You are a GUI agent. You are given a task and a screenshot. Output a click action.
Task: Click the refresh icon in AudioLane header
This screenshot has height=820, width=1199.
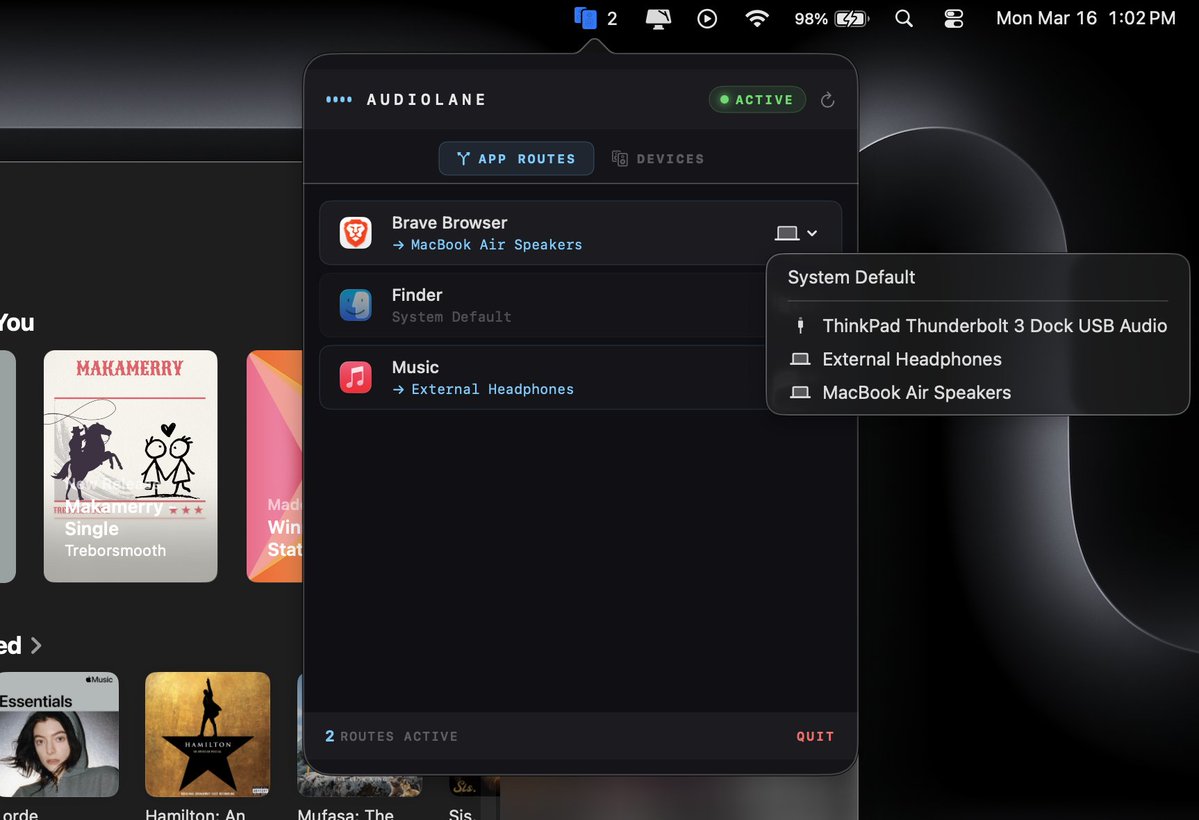827,100
